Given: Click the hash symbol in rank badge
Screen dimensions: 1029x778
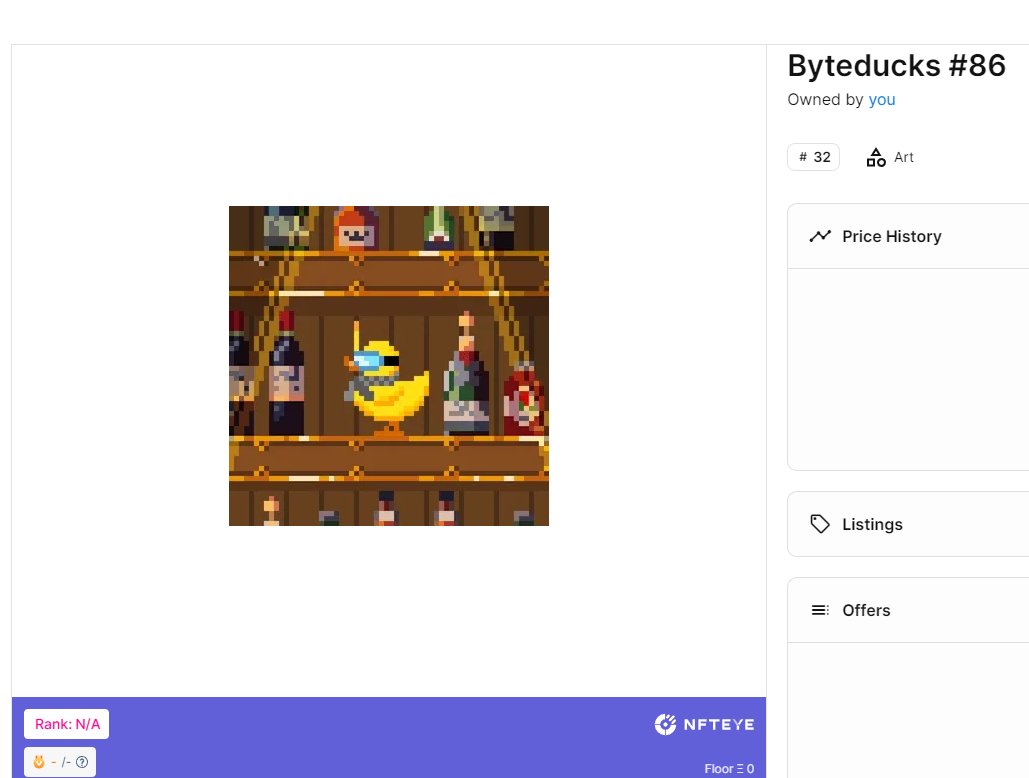Looking at the screenshot, I should point(803,157).
